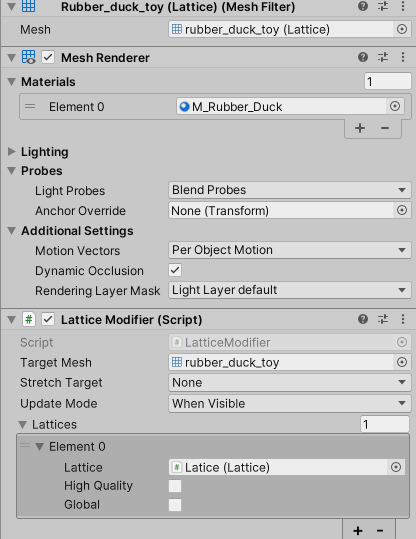The width and height of the screenshot is (416, 539).
Task: Click the Materials size number field
Action: (x=387, y=81)
